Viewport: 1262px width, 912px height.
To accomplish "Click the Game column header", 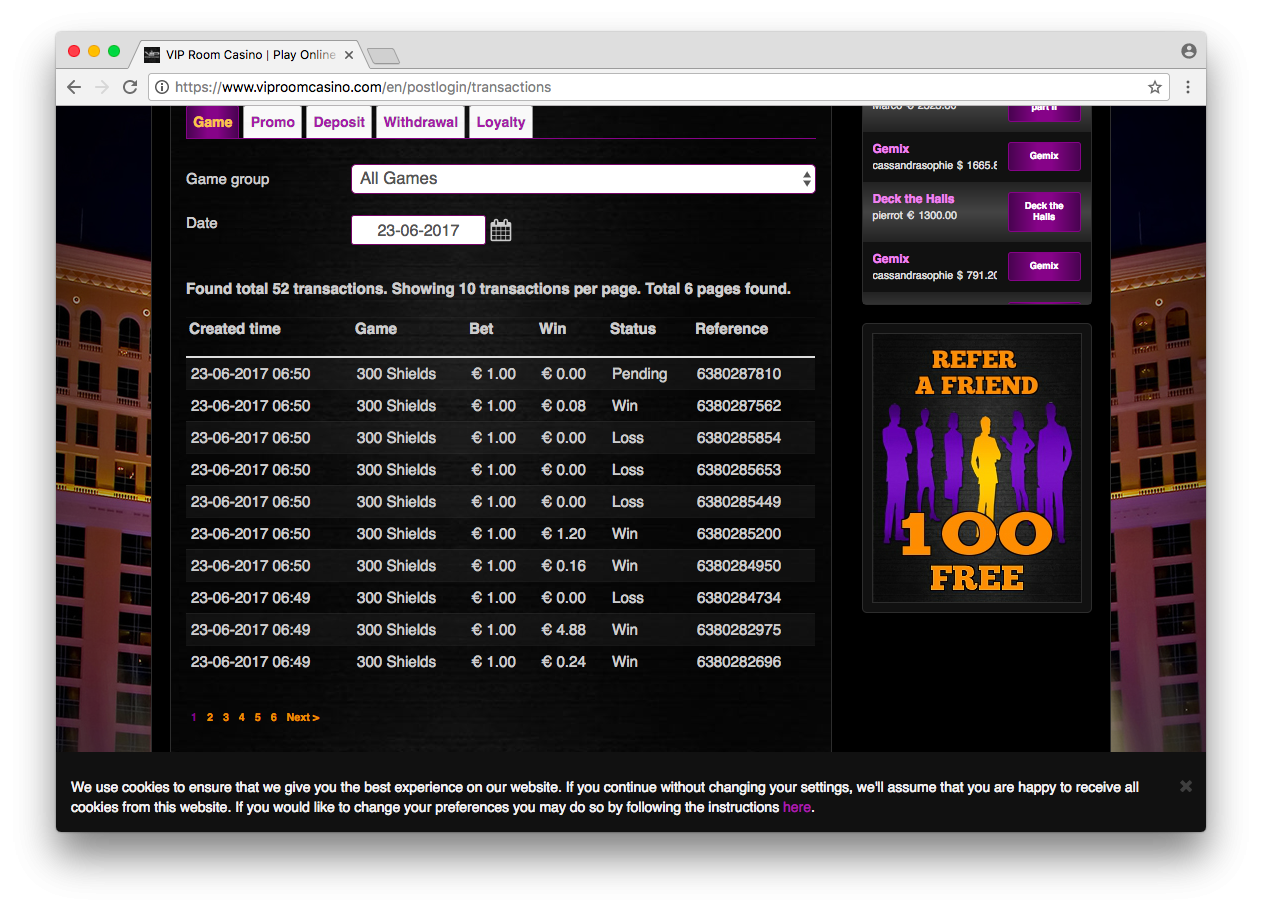I will 376,329.
